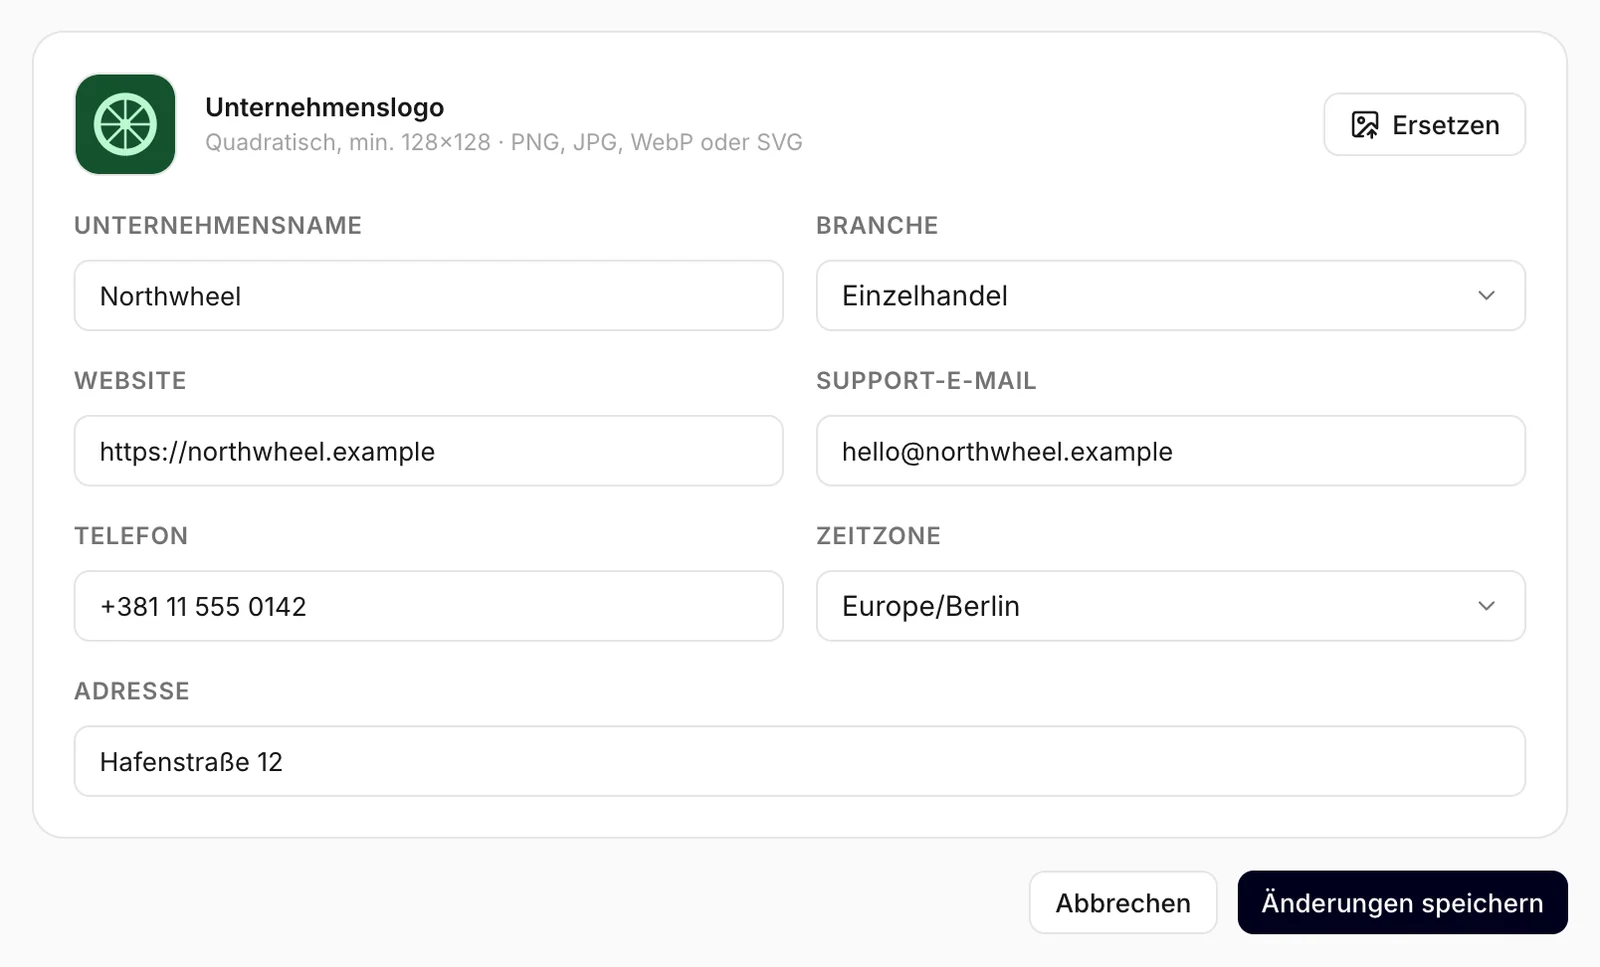Open the Branche dropdown showing Einzelhandel
This screenshot has width=1600, height=967.
click(x=1170, y=296)
